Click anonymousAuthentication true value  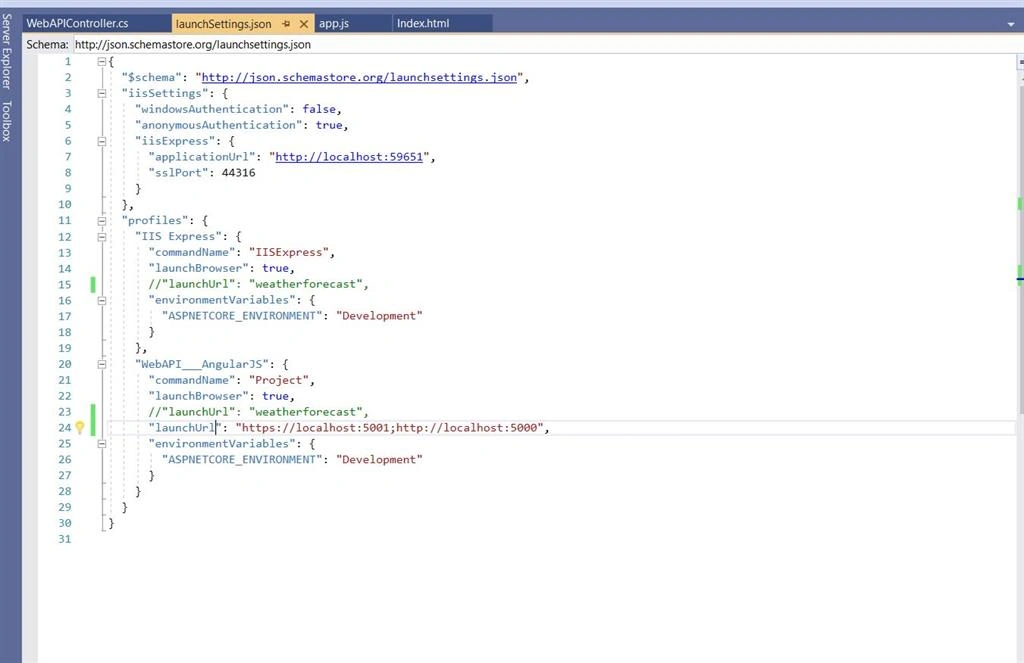point(329,125)
